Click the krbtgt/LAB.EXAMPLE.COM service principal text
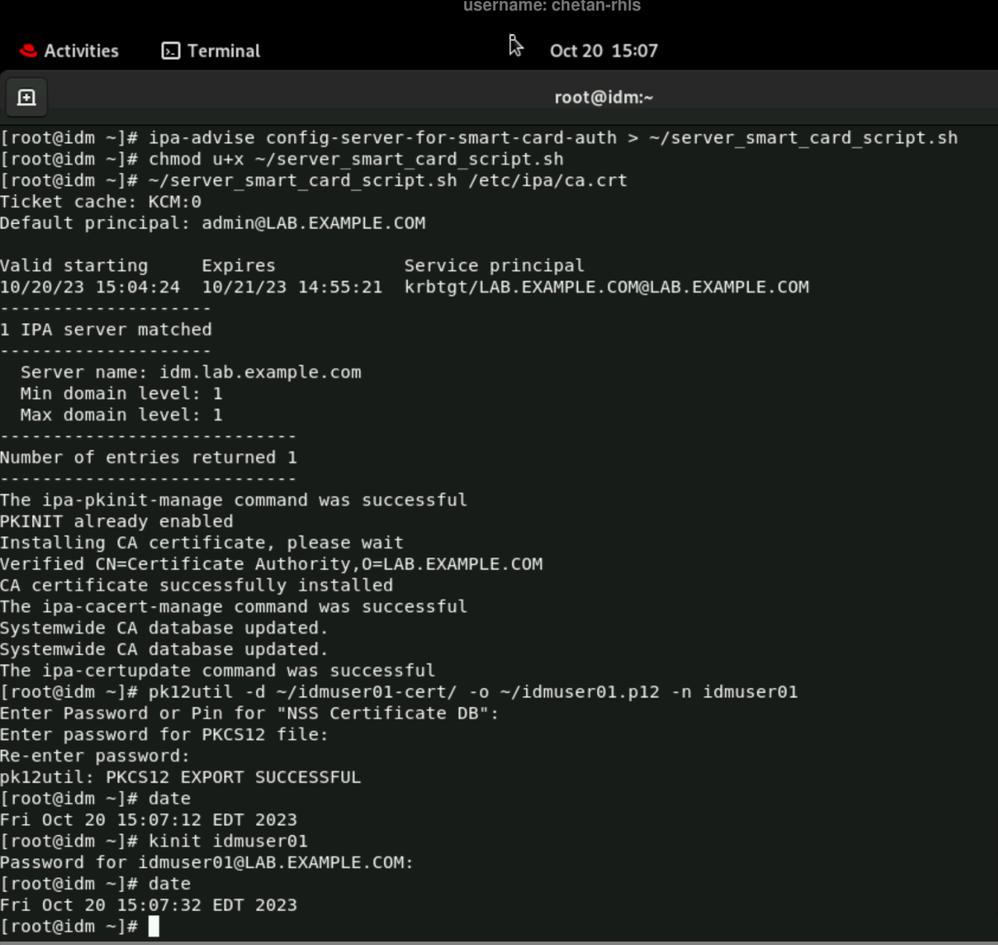The image size is (998, 945). coord(606,287)
